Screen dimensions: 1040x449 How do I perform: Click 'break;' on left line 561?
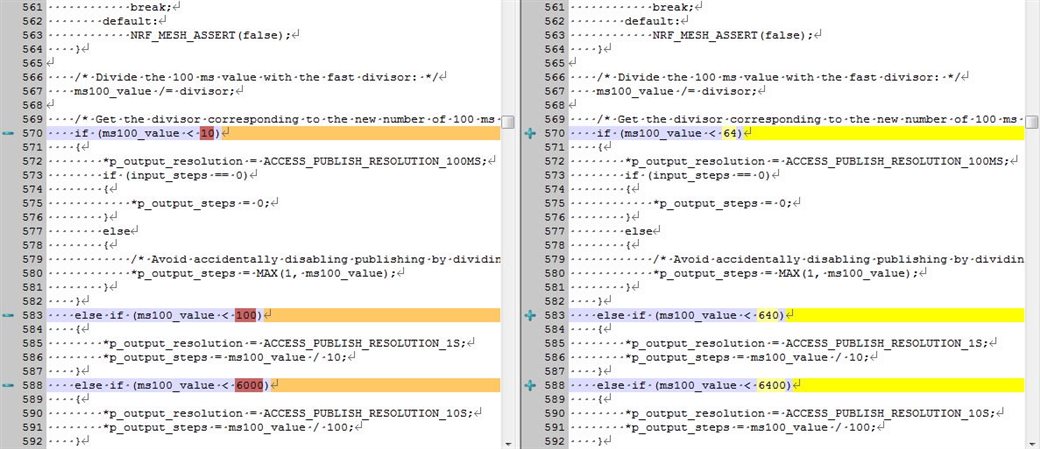(152, 7)
